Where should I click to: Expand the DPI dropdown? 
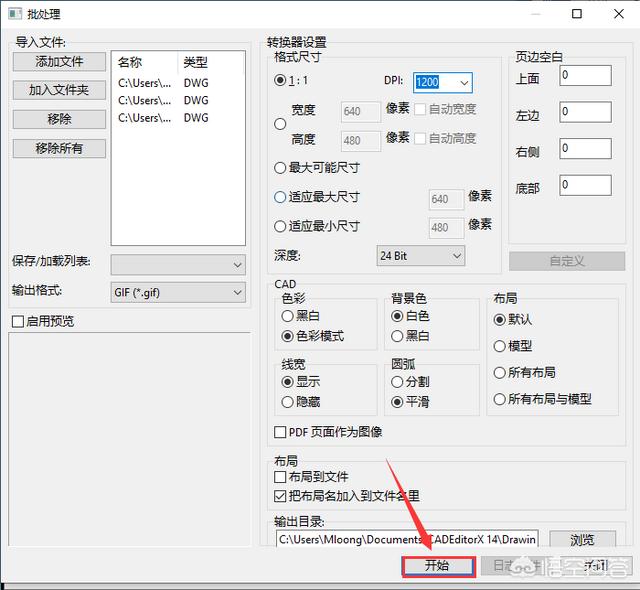463,83
